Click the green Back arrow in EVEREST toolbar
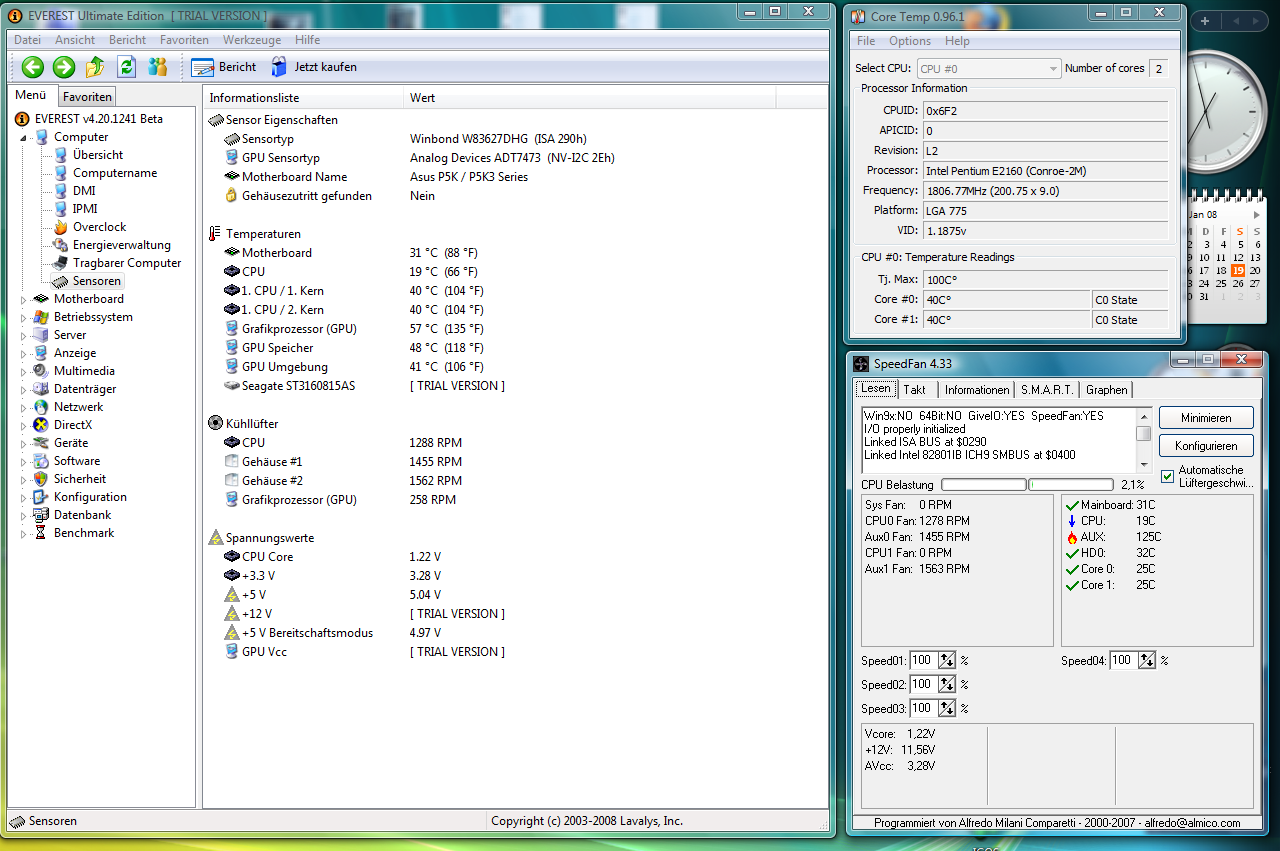 click(33, 67)
